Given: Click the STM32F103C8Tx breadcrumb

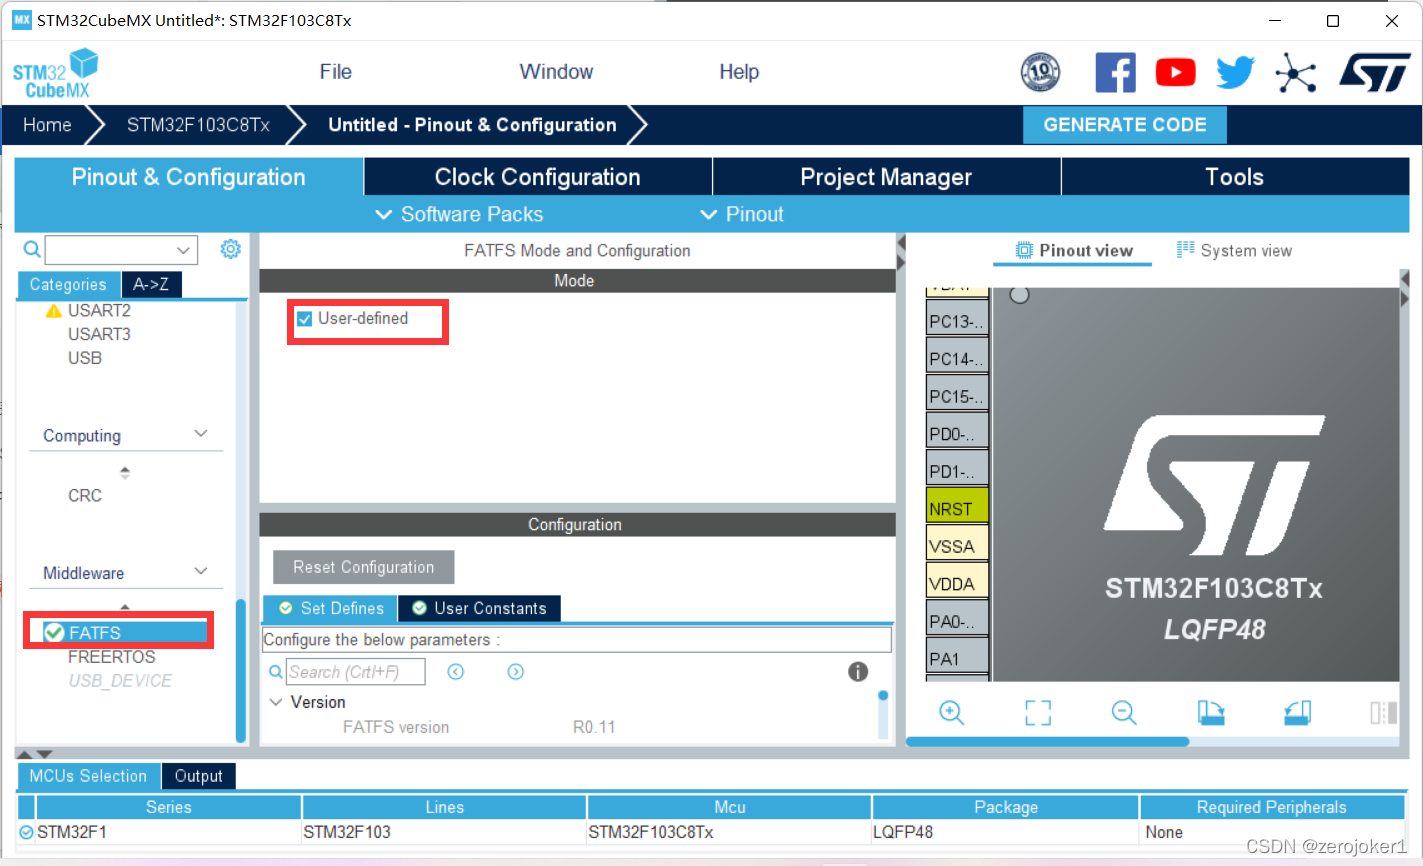Looking at the screenshot, I should coord(198,125).
